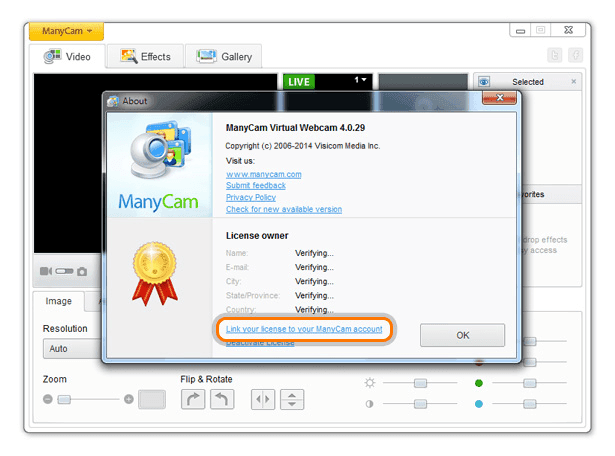Rotate the image clockwise
Image resolution: width=615 pixels, height=456 pixels.
pos(193,400)
